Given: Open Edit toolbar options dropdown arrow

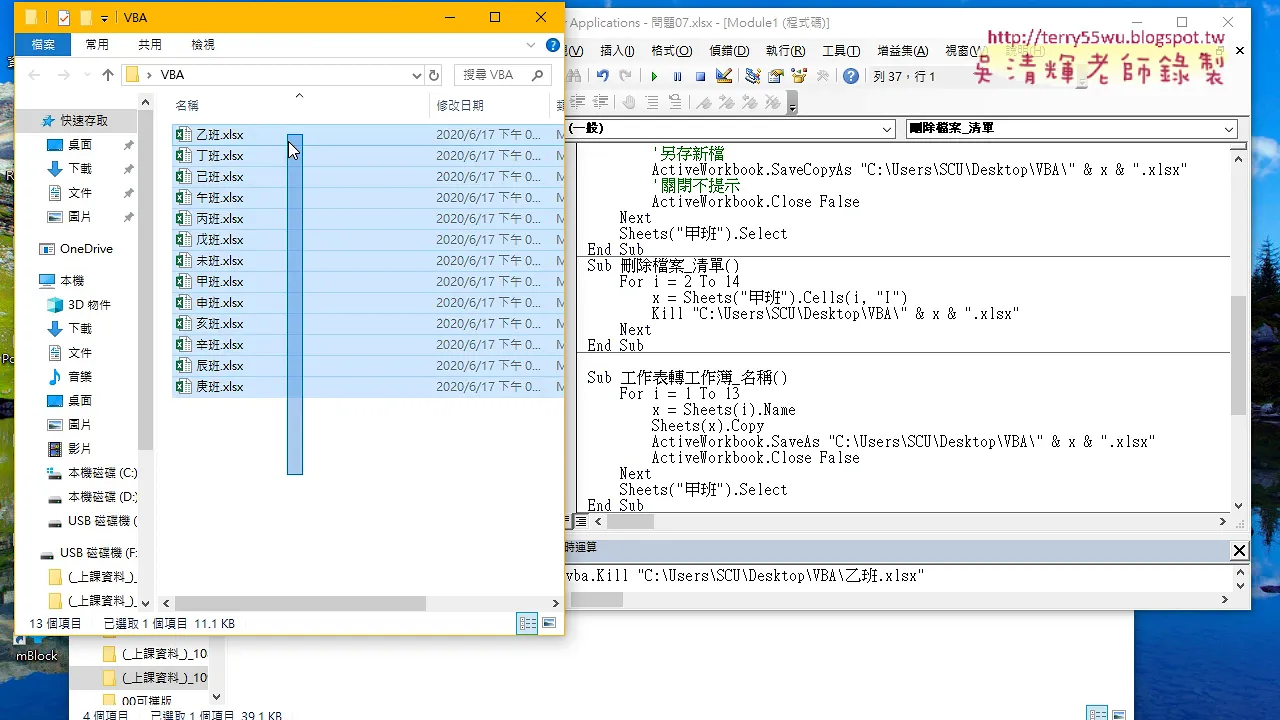Looking at the screenshot, I should coord(792,105).
